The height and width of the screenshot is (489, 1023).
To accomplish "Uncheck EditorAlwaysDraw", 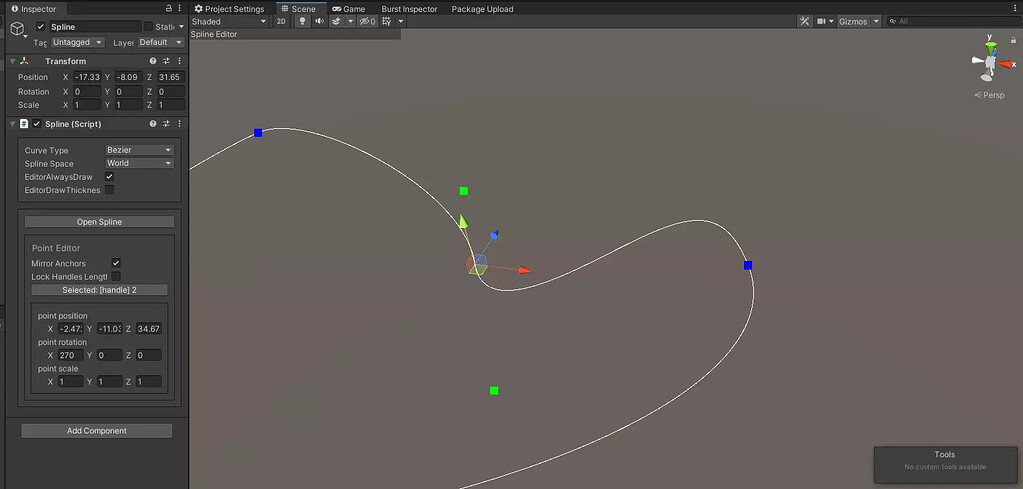I will coord(110,177).
